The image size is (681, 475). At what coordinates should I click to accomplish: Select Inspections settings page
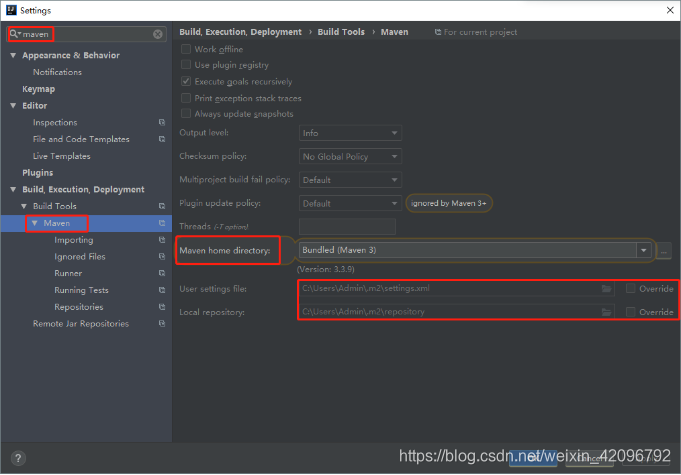coord(55,122)
